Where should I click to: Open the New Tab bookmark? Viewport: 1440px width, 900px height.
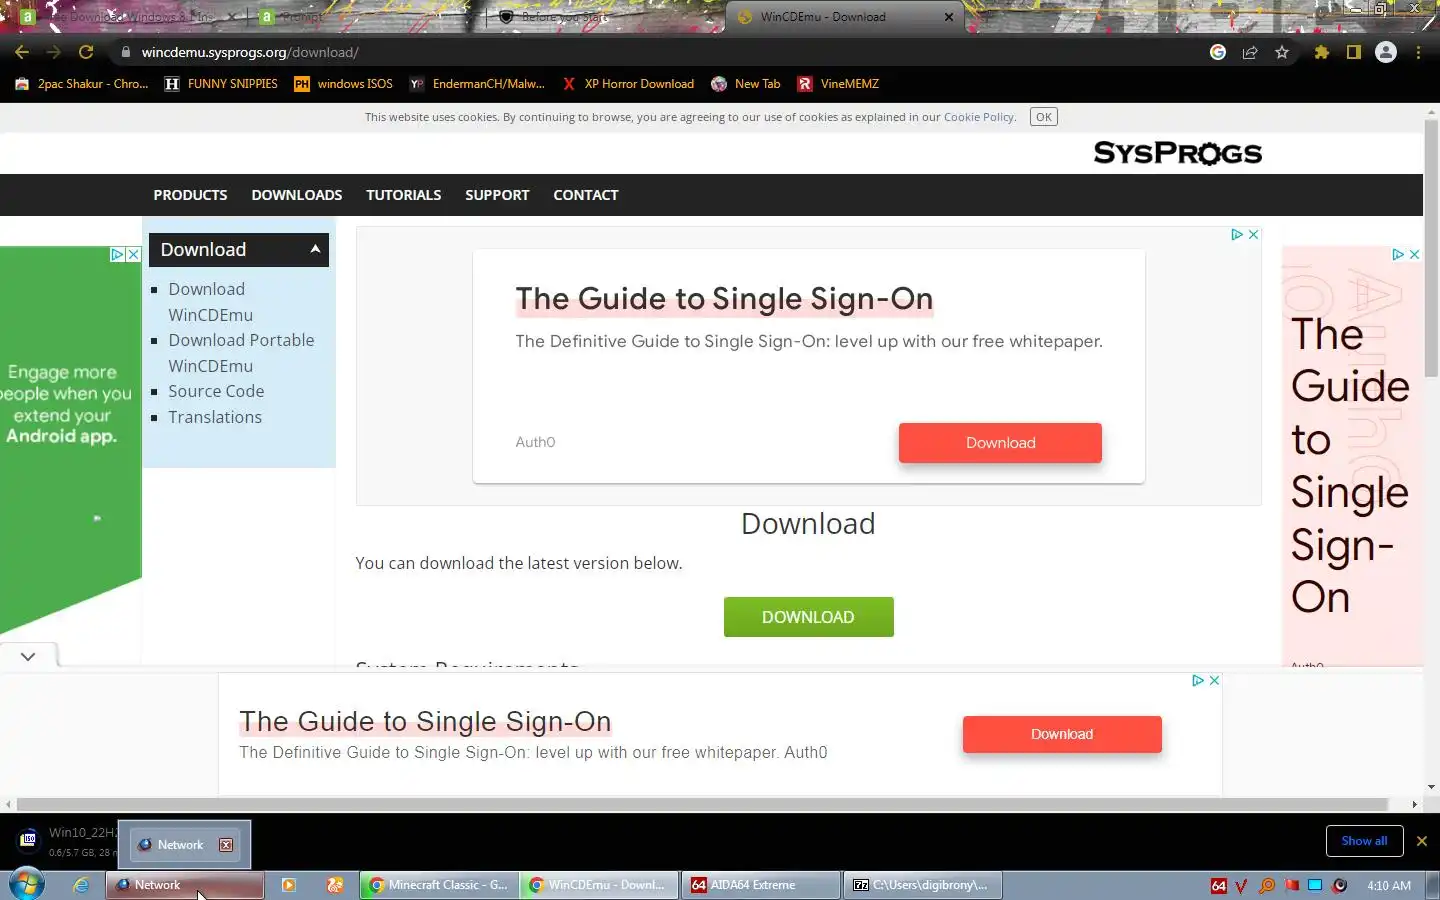click(745, 84)
